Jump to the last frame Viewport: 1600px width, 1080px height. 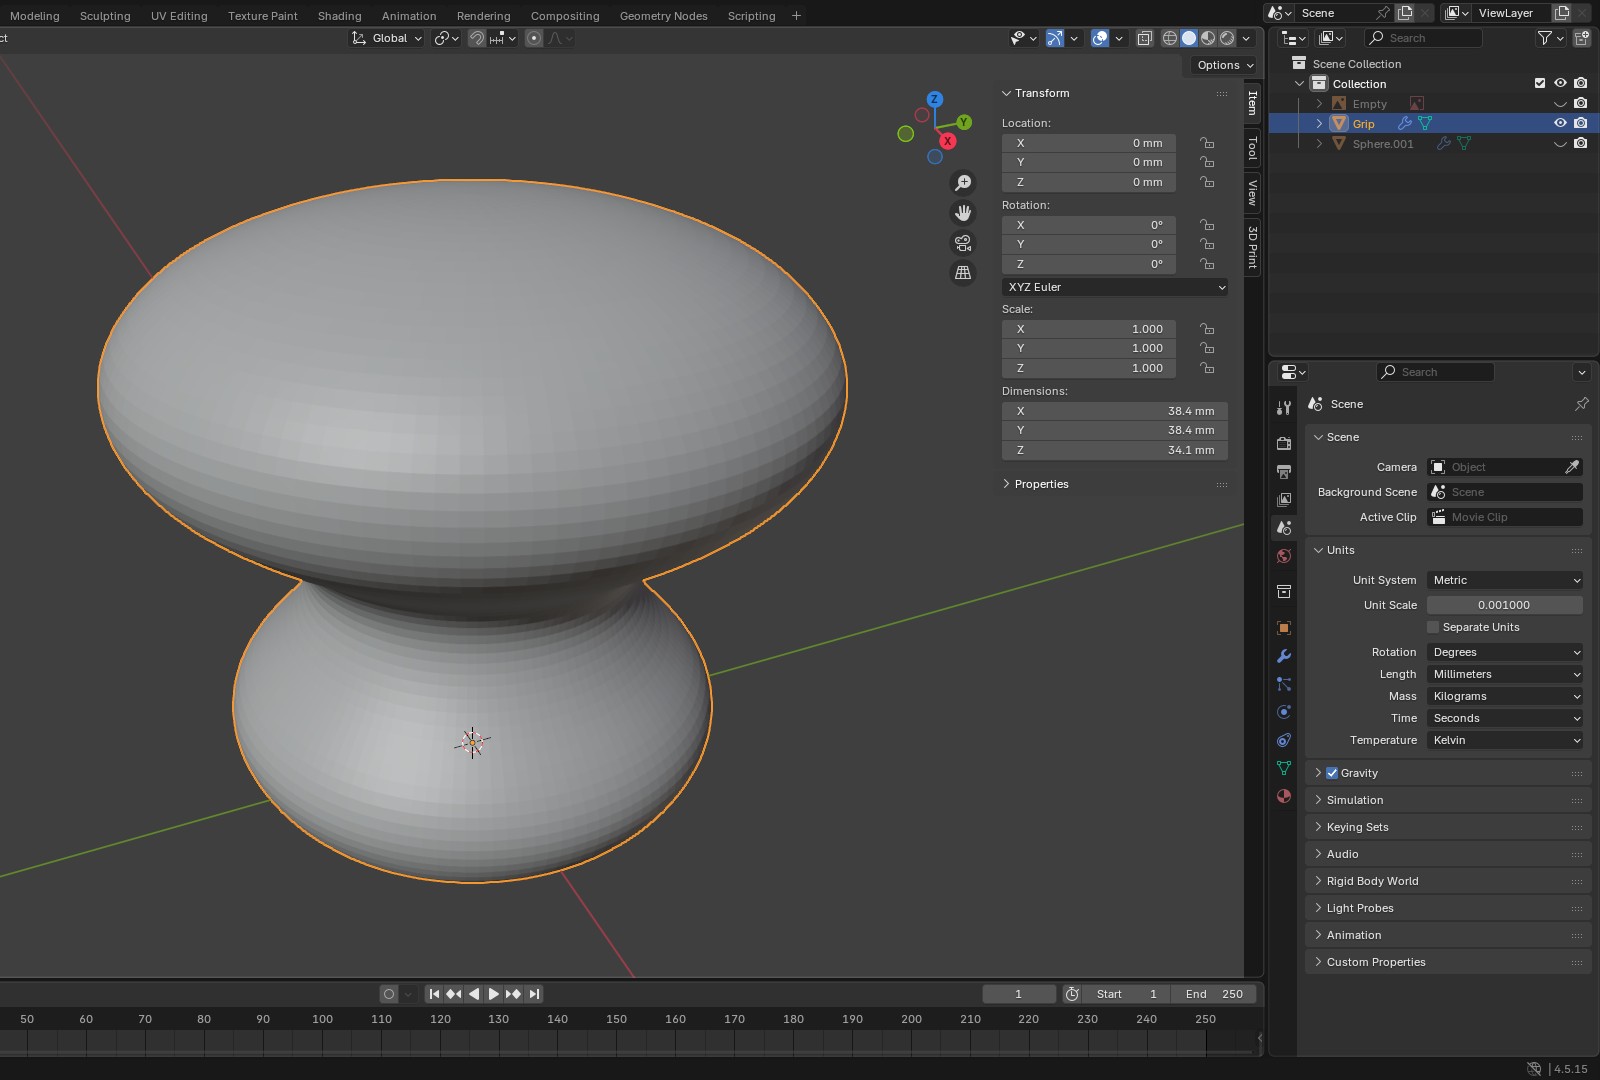[x=534, y=994]
